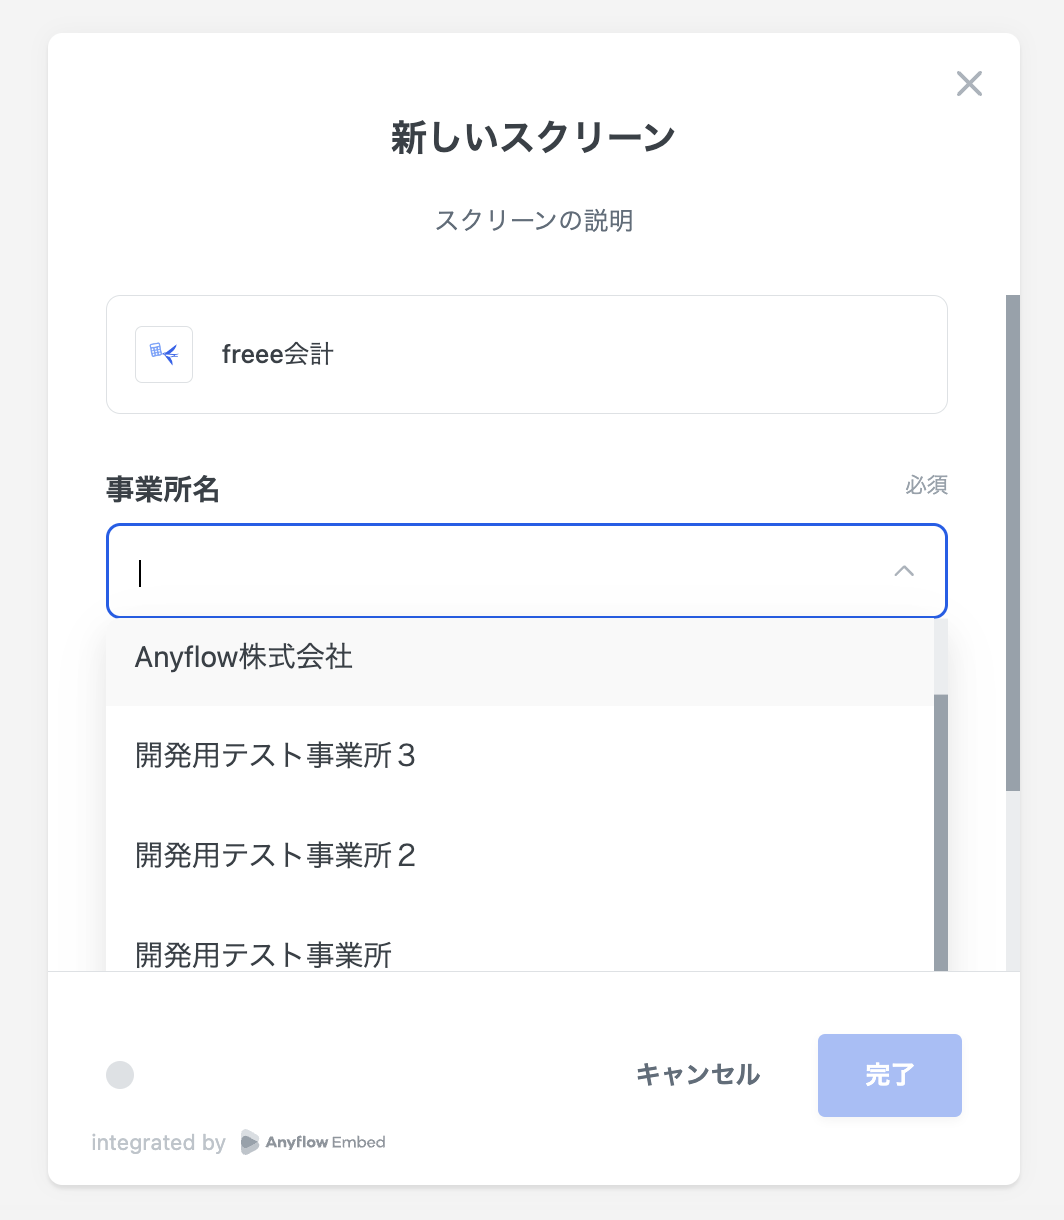Click the dialog's main scrollbar thumb
Screen dimensions: 1064x1220
point(1012,540)
